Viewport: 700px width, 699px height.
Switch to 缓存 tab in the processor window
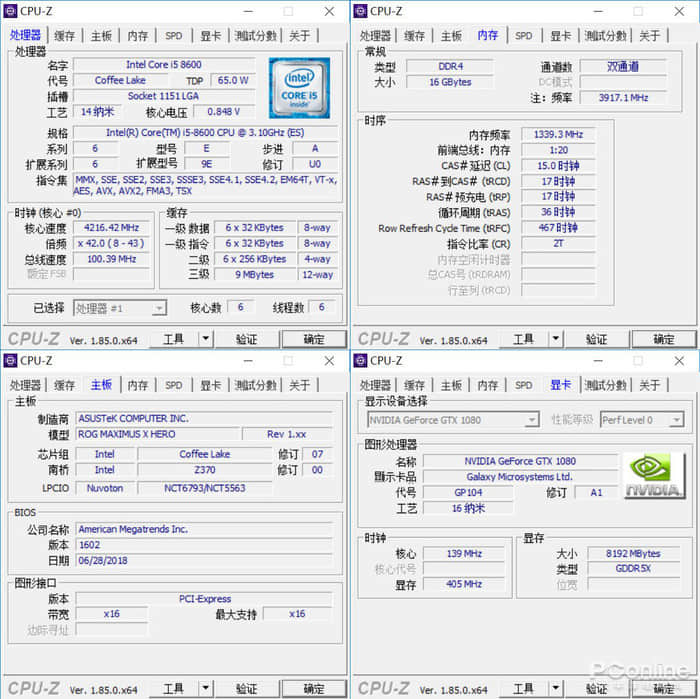(x=64, y=36)
